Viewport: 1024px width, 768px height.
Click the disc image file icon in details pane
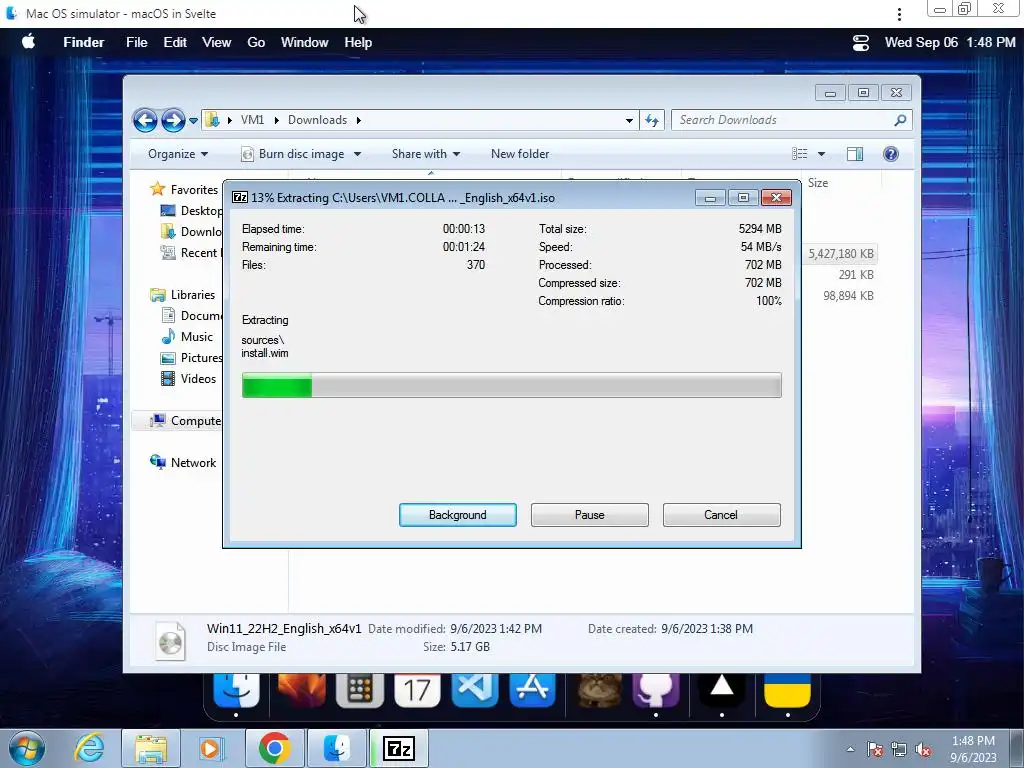click(x=170, y=641)
